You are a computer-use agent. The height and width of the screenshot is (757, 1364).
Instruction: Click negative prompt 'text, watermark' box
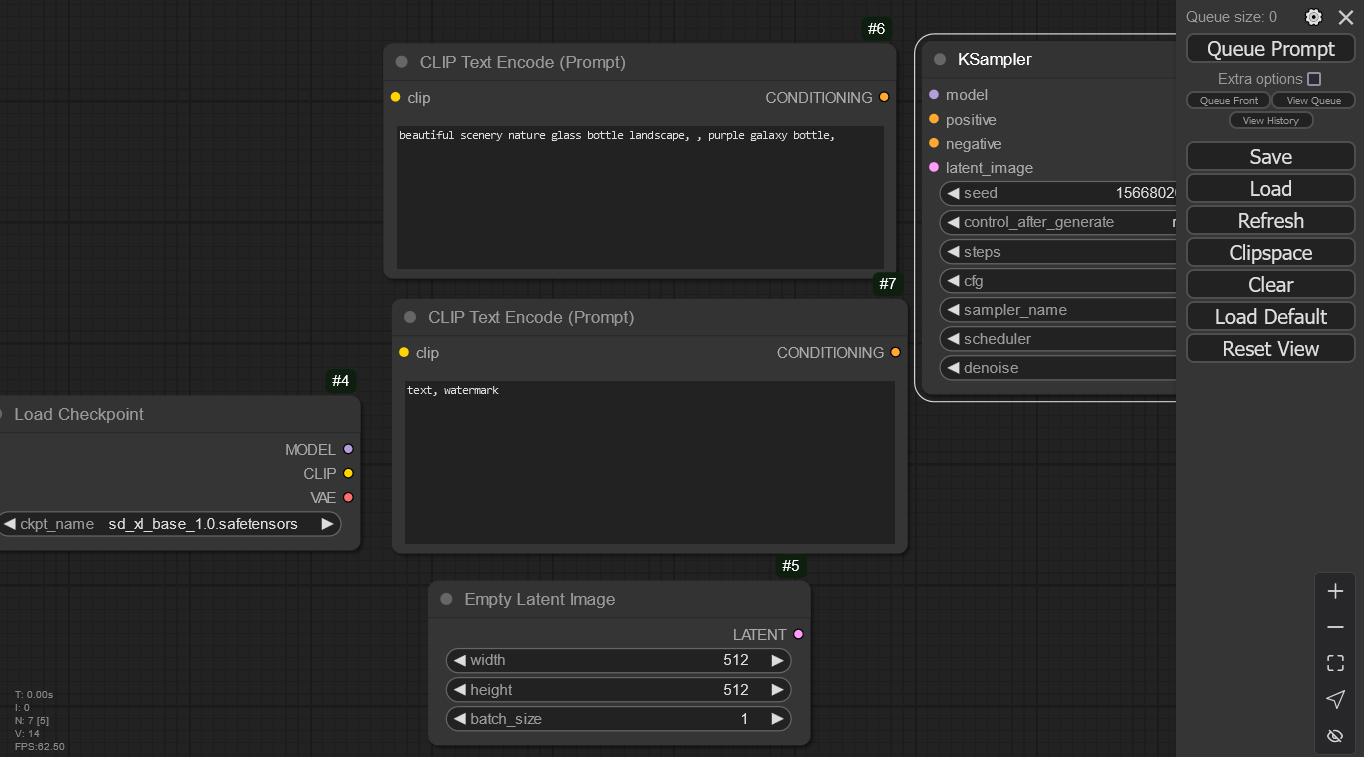pyautogui.click(x=650, y=462)
